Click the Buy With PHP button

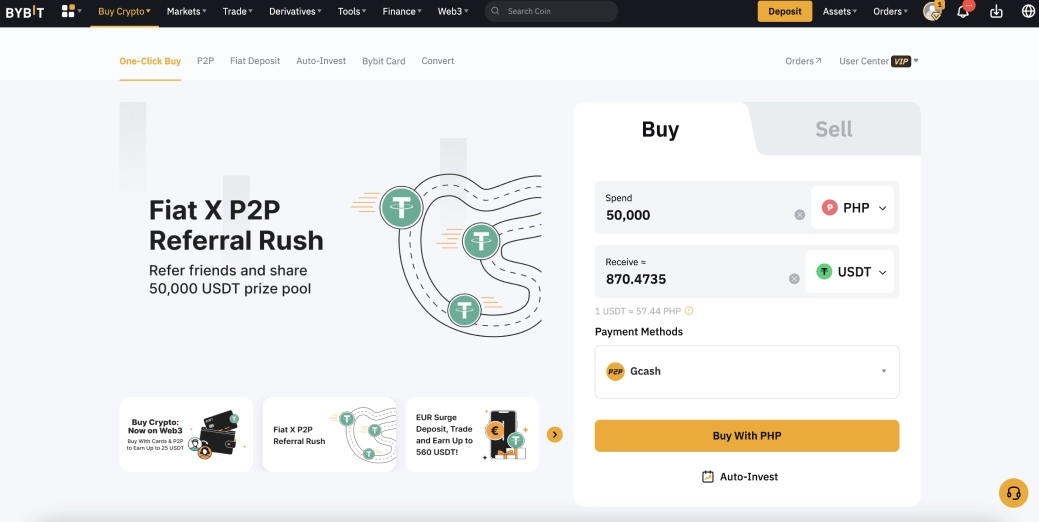(x=747, y=436)
